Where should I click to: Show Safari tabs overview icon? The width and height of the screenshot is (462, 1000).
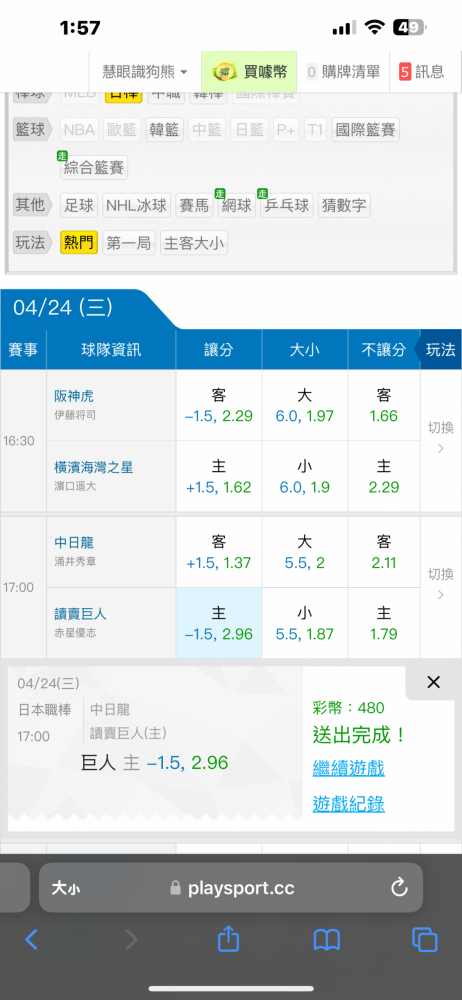[424, 939]
